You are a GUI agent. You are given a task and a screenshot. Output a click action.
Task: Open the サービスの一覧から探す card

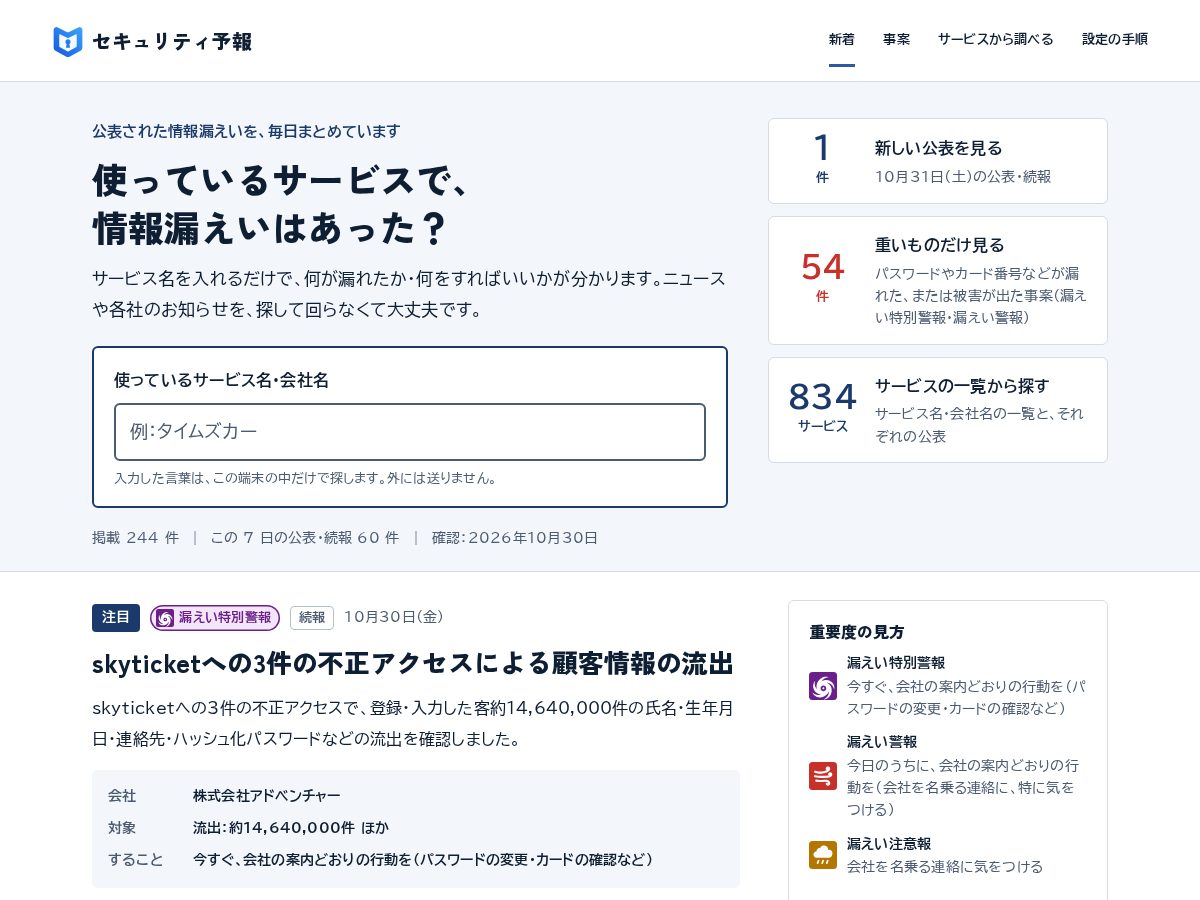(938, 410)
